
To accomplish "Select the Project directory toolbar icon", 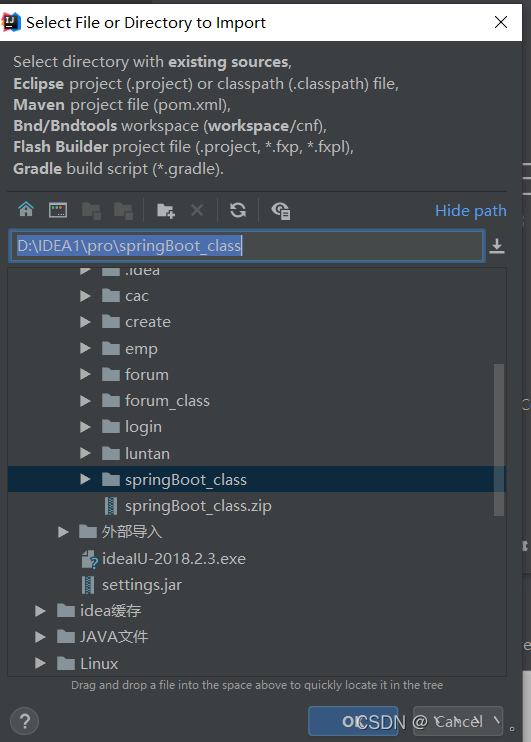I will (91, 211).
